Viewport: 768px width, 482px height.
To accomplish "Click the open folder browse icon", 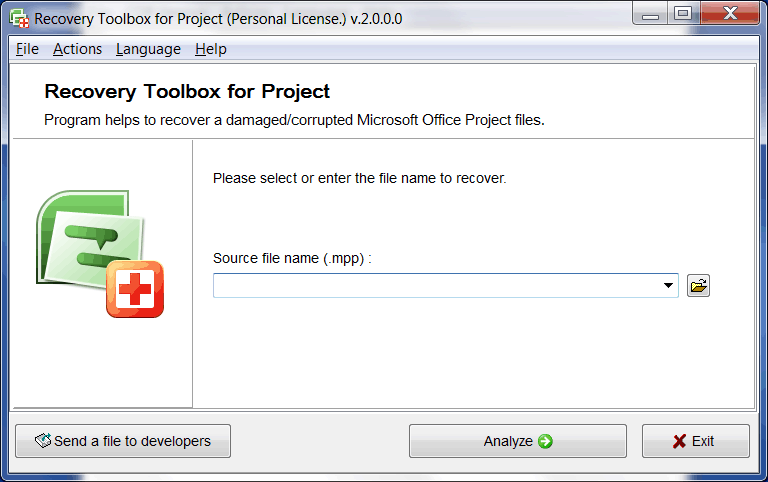I will 698,286.
